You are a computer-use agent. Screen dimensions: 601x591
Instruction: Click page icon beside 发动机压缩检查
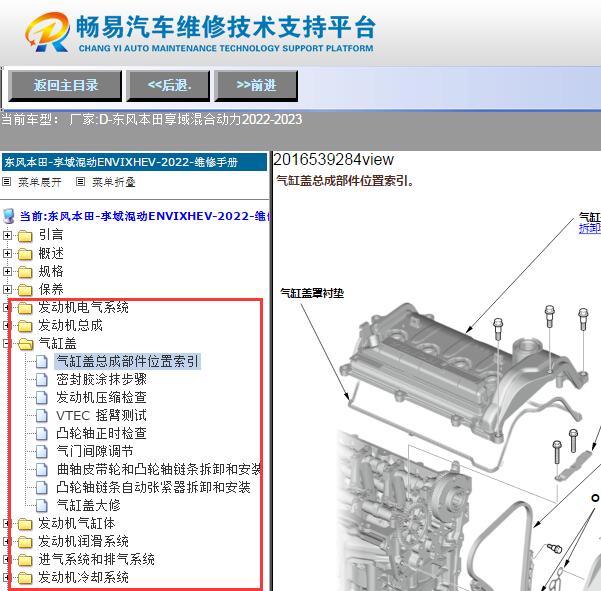pos(42,397)
